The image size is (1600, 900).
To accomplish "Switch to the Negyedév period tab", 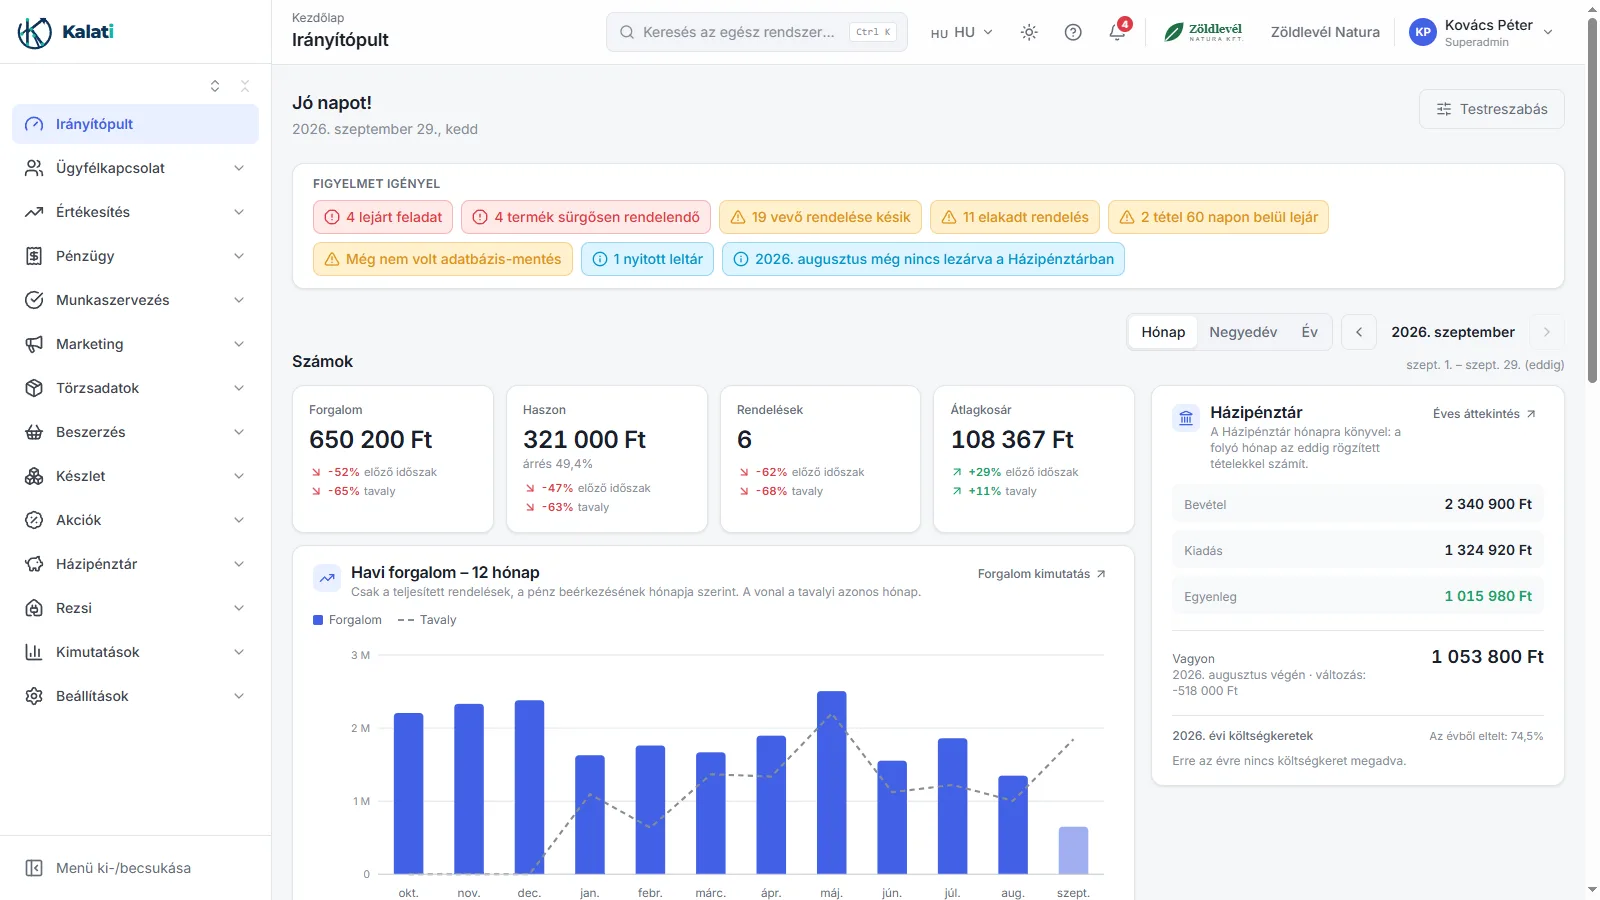I will 1243,332.
